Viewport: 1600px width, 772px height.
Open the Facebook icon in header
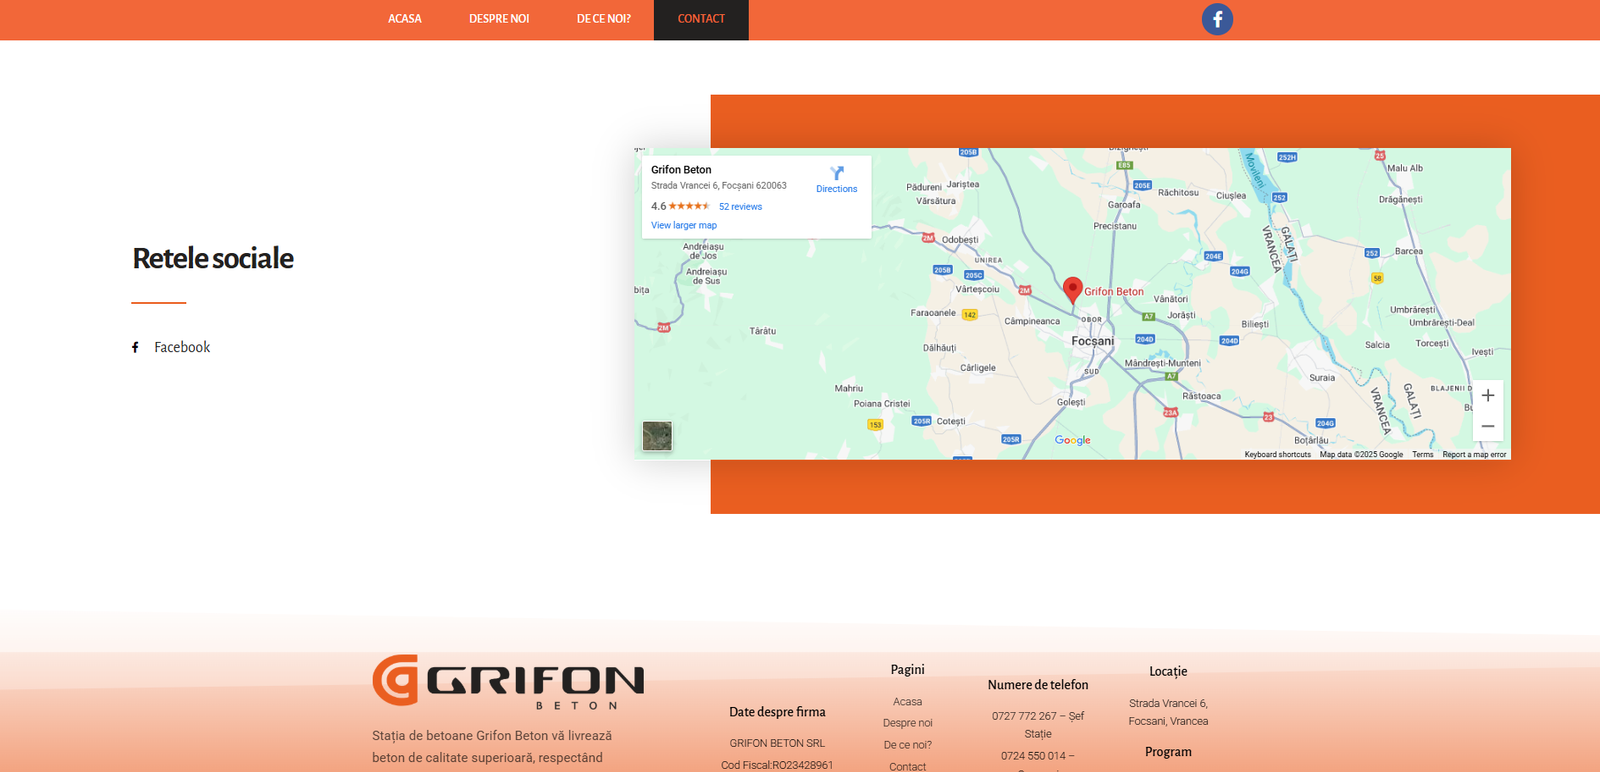point(1217,19)
